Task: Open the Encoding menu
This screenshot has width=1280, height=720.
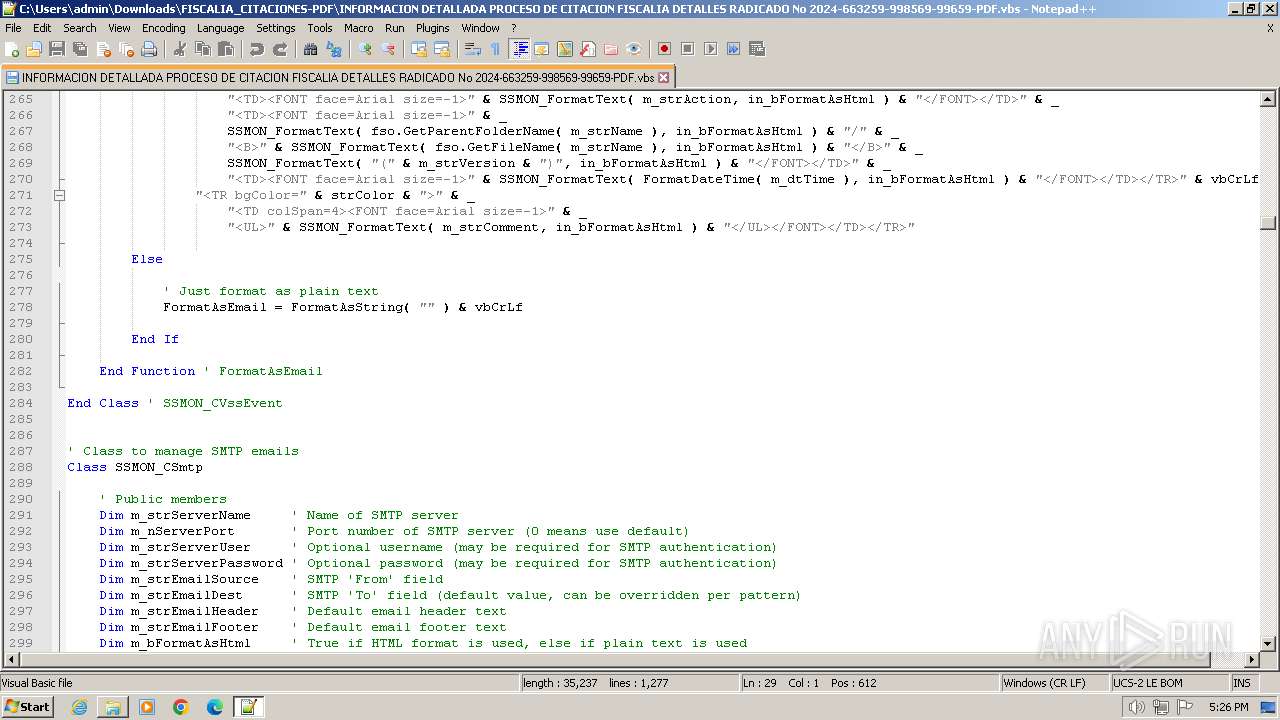Action: tap(163, 28)
